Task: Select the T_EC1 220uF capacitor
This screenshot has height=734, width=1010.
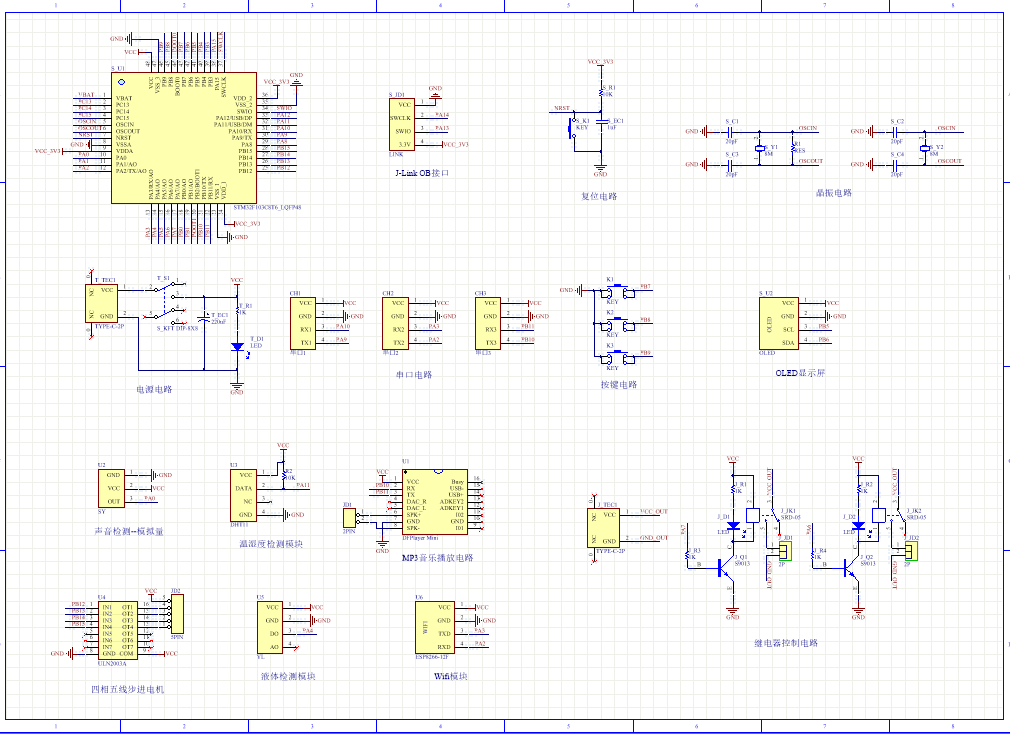Action: [x=205, y=318]
